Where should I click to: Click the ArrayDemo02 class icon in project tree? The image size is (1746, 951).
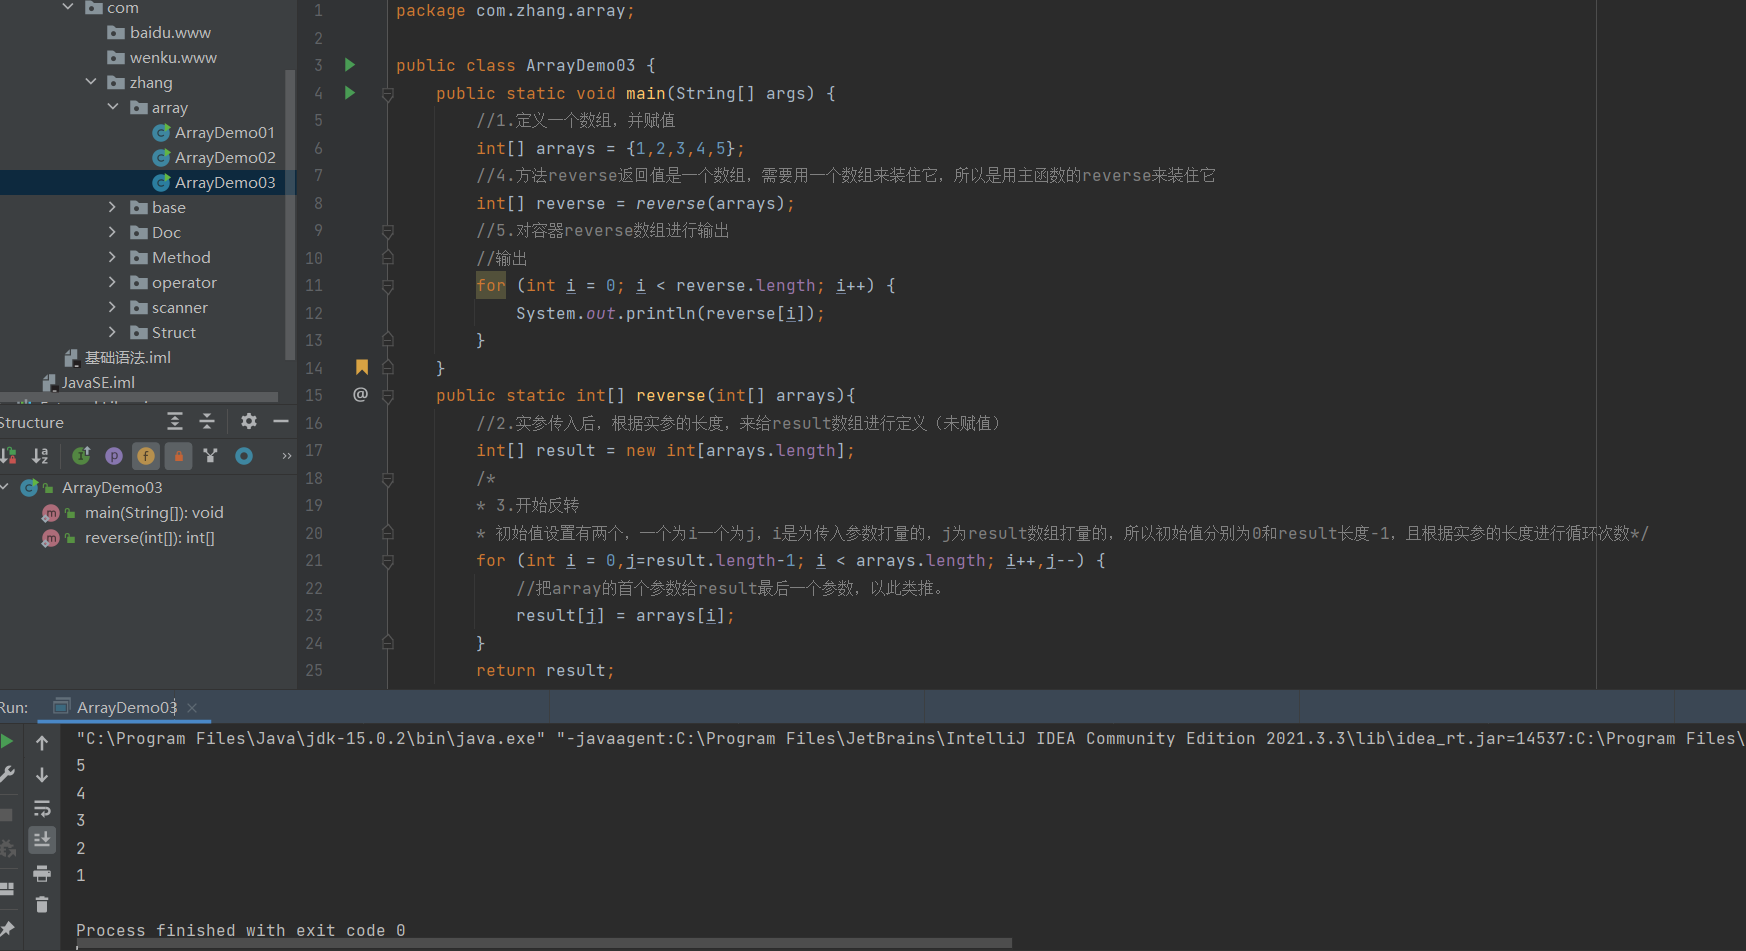(161, 158)
